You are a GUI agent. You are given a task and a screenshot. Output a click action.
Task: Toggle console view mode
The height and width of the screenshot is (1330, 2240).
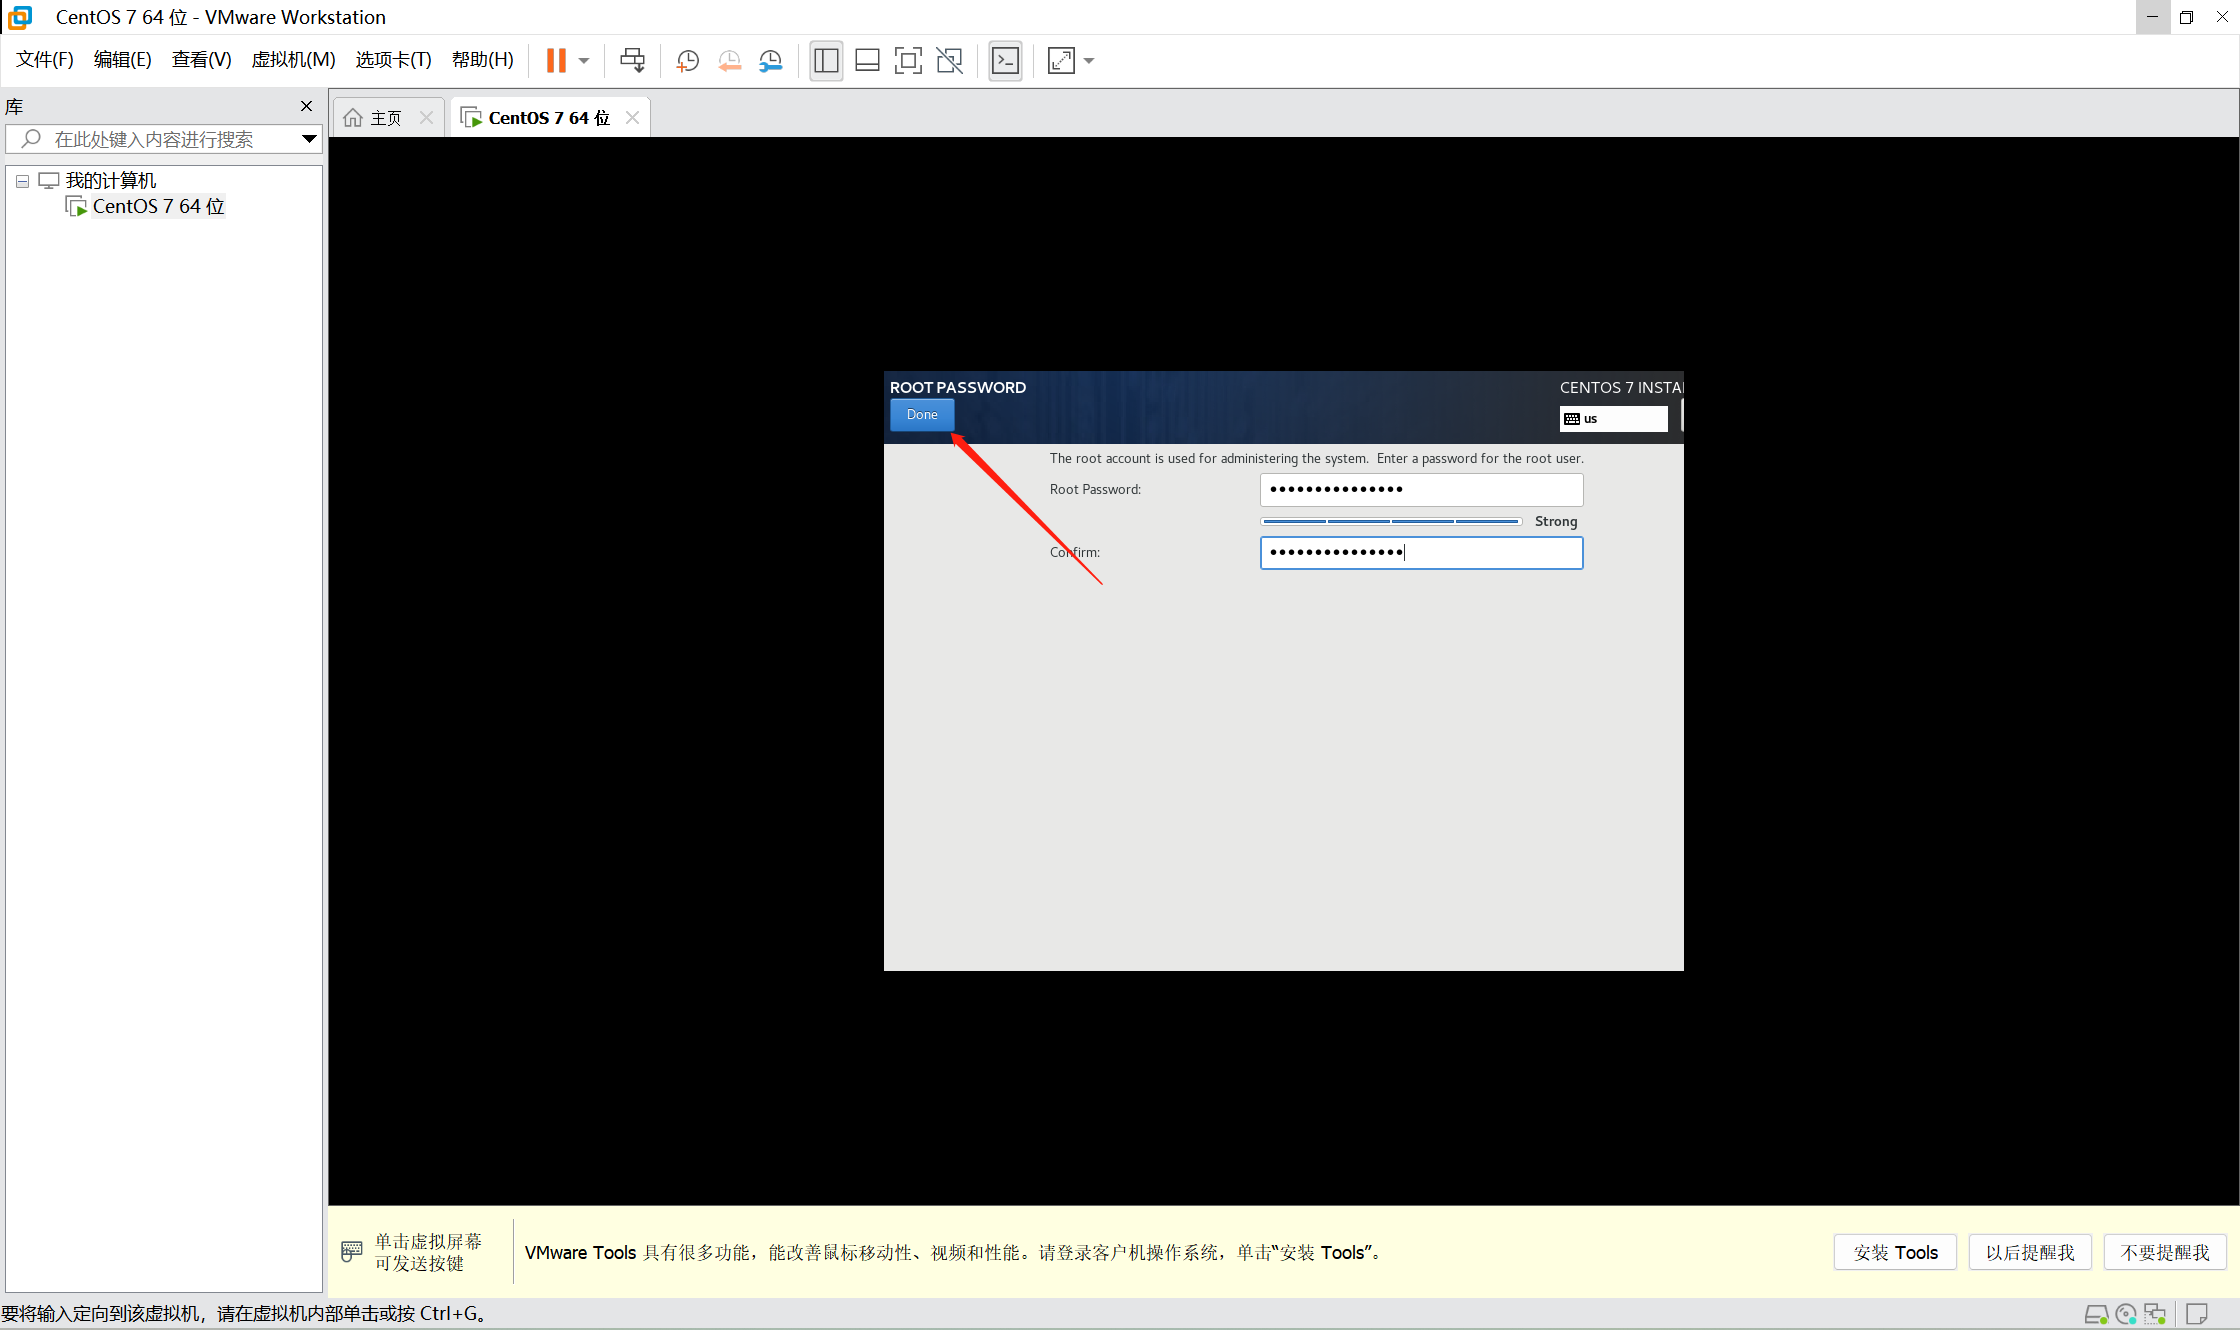(1005, 60)
